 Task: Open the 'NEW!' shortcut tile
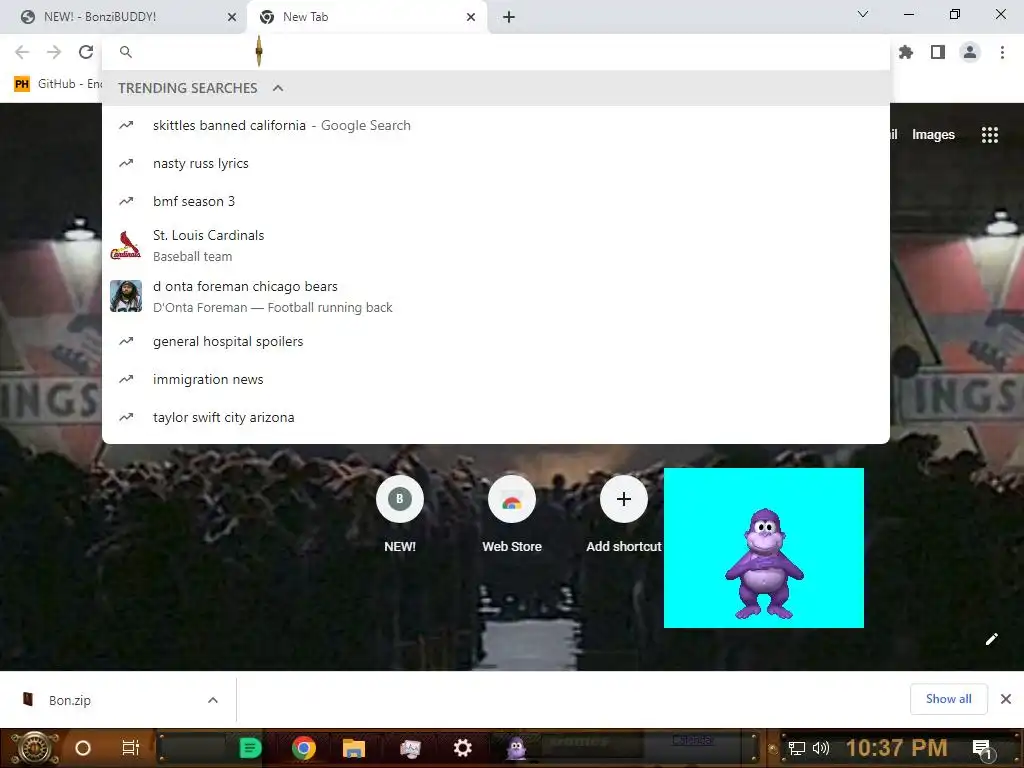(400, 515)
